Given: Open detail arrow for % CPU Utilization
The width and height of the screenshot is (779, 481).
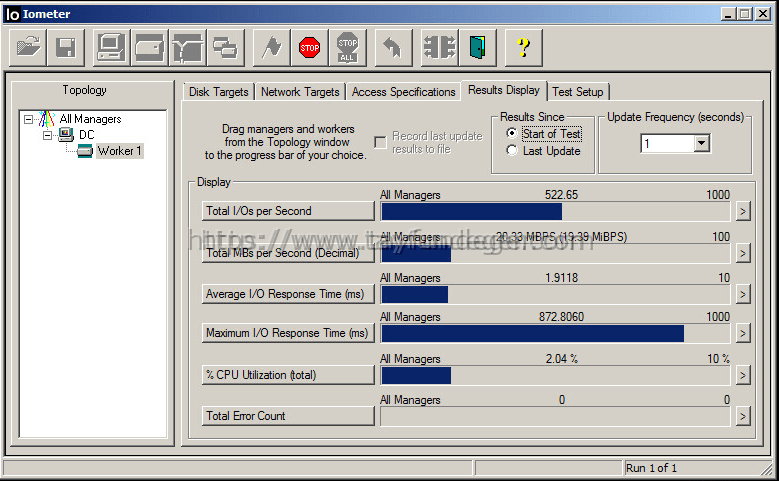Looking at the screenshot, I should 743,375.
